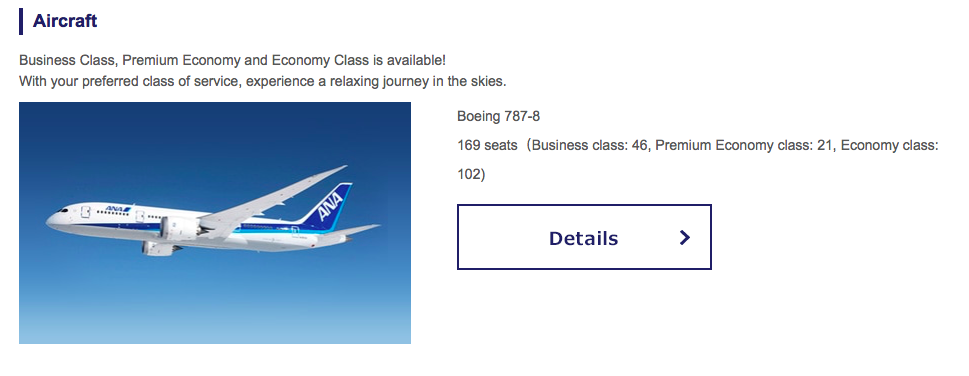Viewport: 969px width, 376px height.
Task: Click the 'Business class: 46' text
Action: 590,145
